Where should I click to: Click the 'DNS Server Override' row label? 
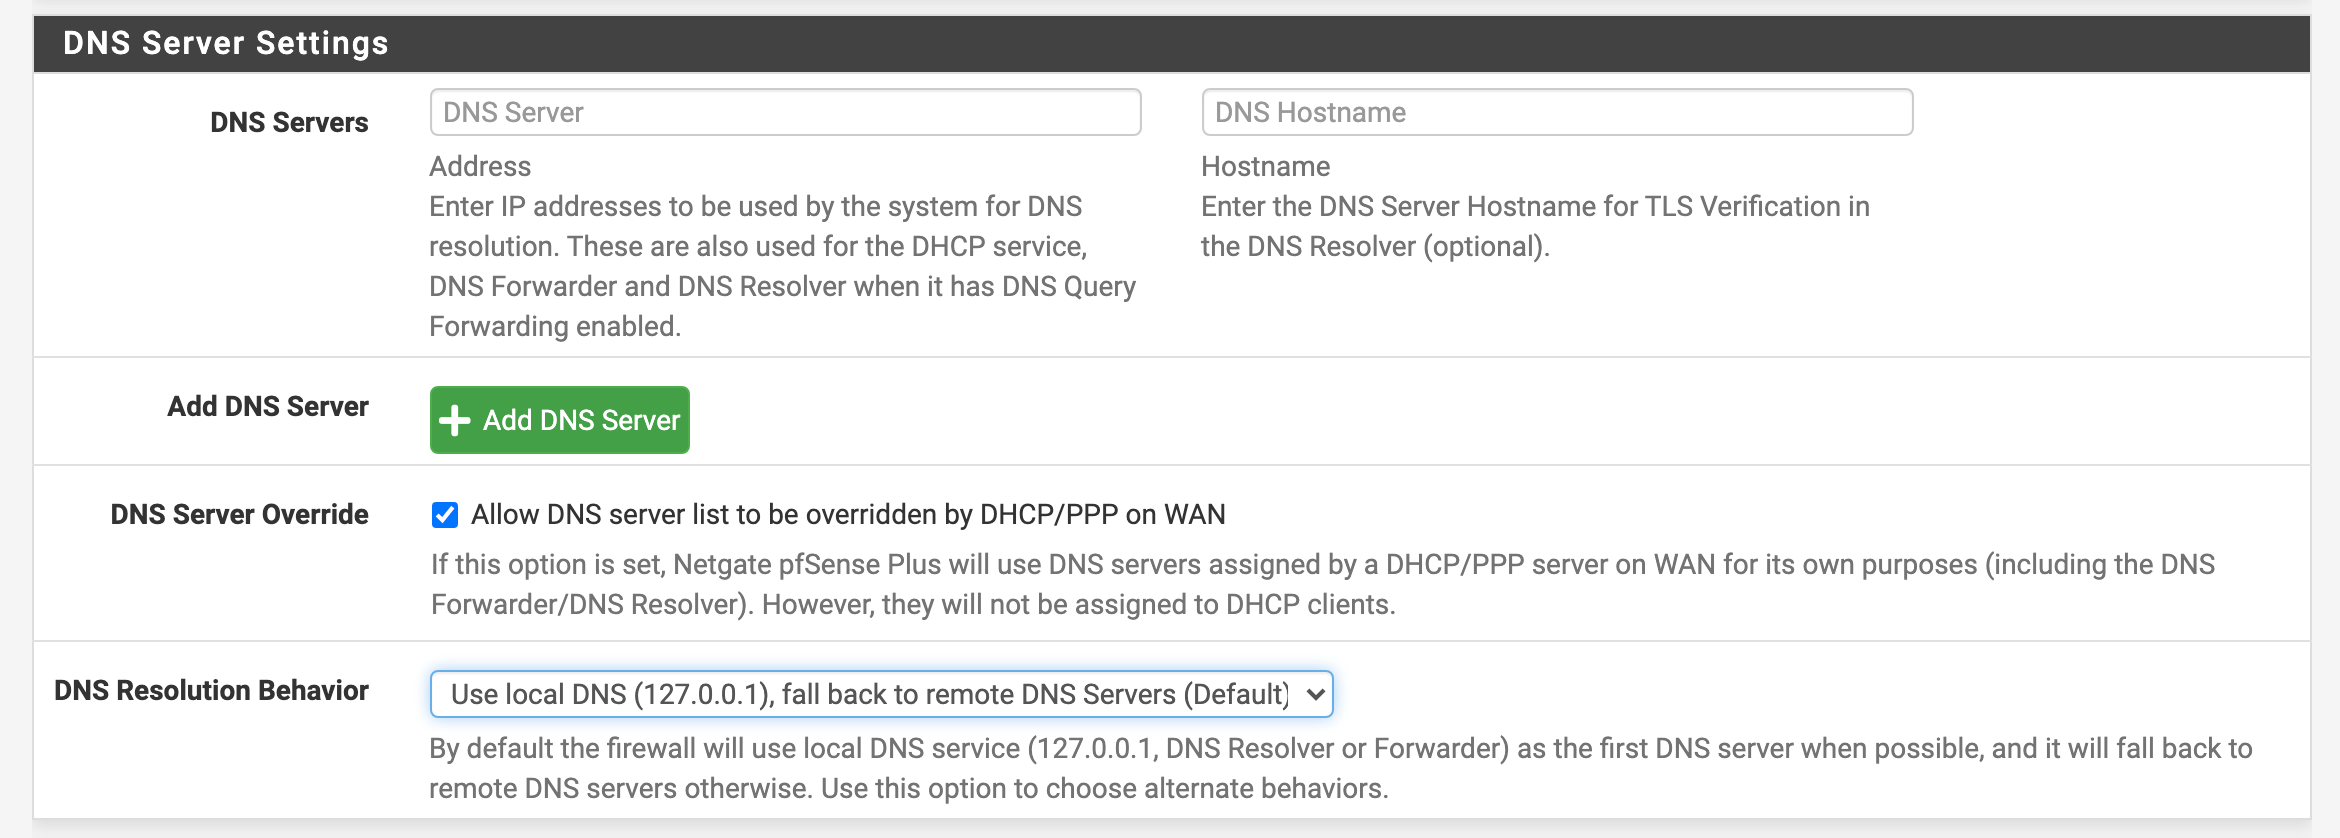239,515
